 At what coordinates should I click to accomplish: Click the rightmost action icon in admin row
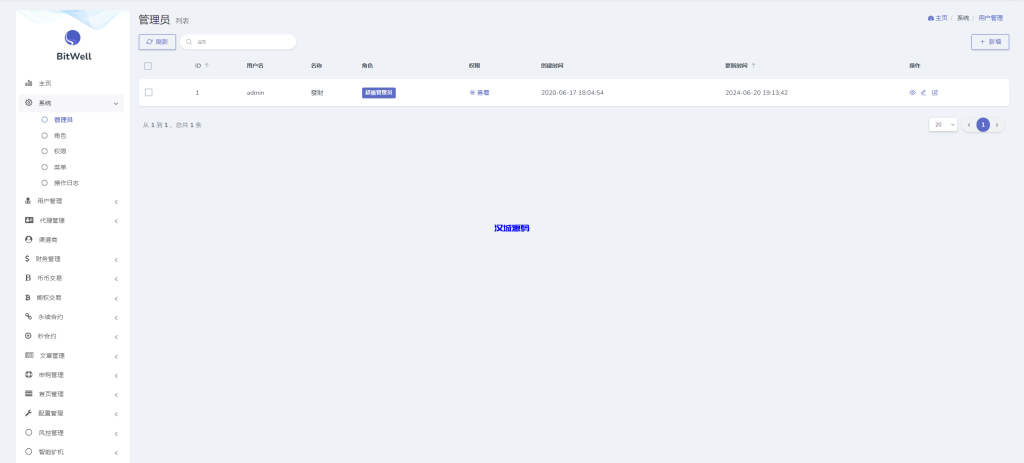pyautogui.click(x=935, y=92)
